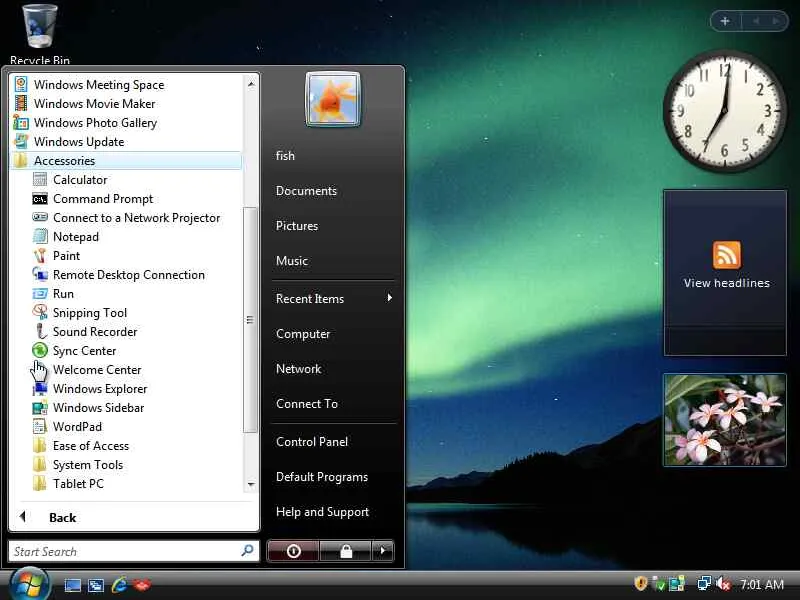Open the Sync Center icon
Image resolution: width=800 pixels, height=600 pixels.
40,351
